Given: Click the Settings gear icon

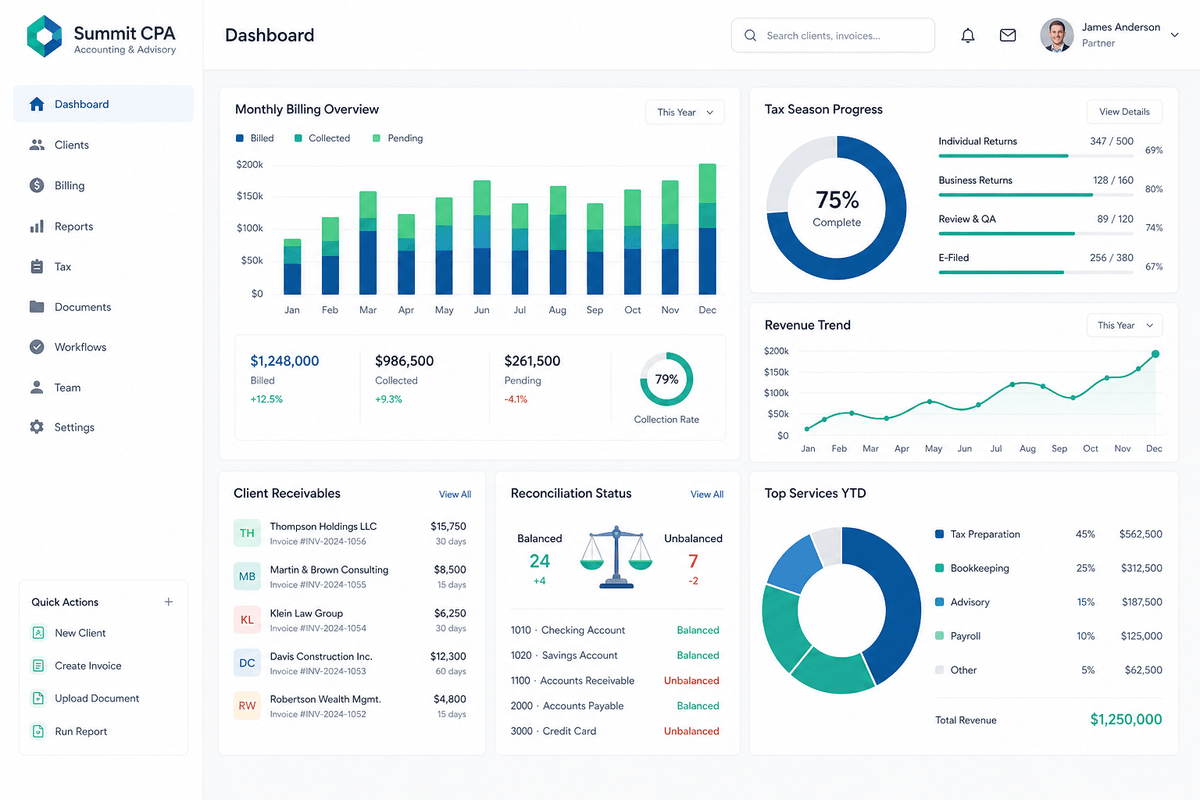Looking at the screenshot, I should 37,427.
